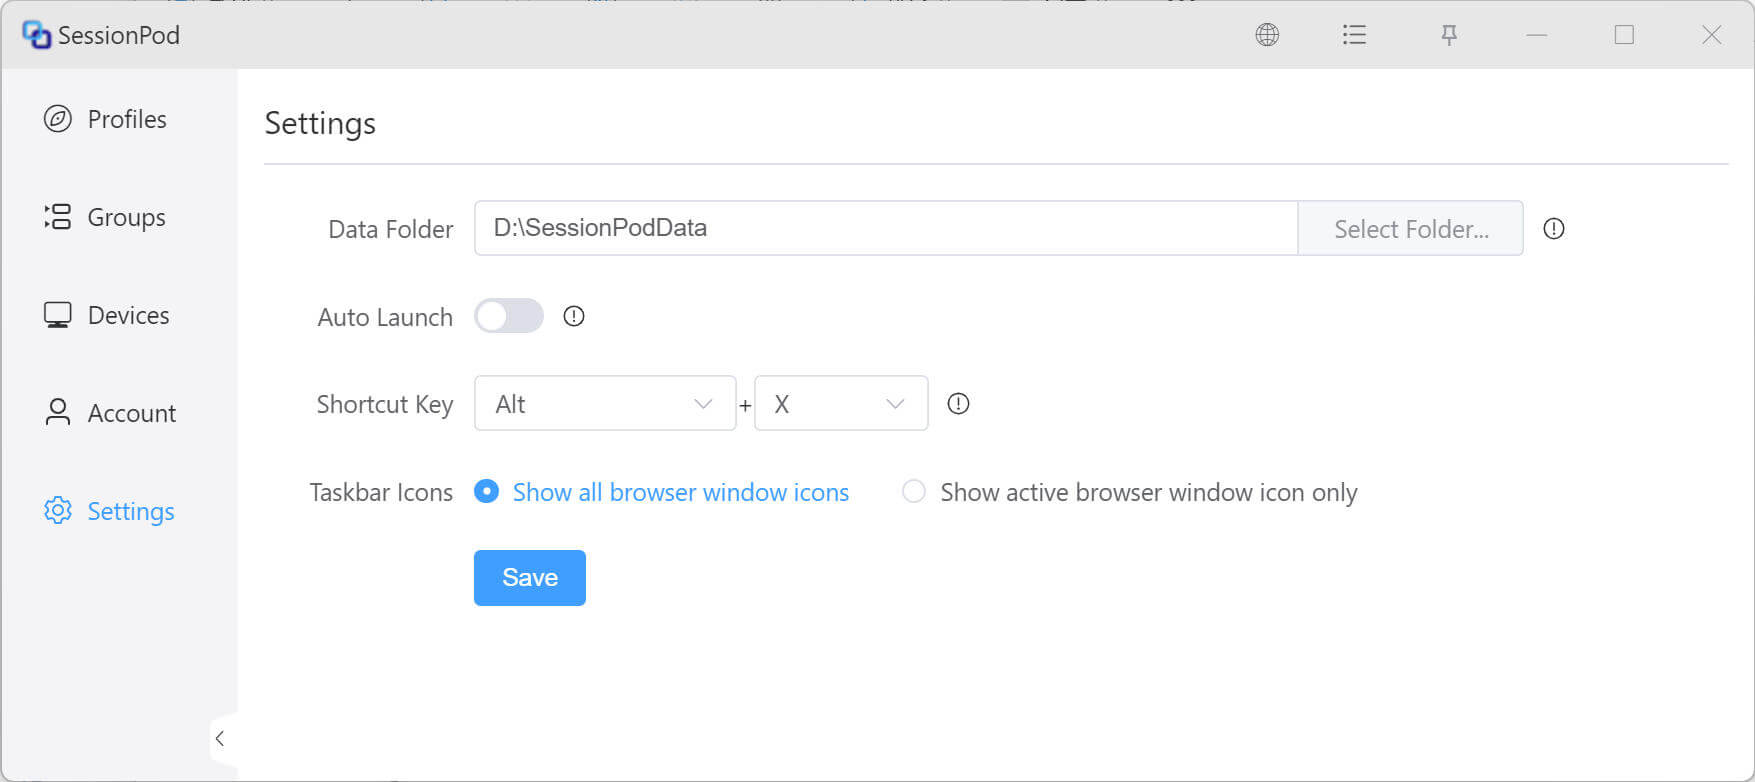Collapse the sidebar with the left chevron
The width and height of the screenshot is (1755, 782).
(220, 739)
